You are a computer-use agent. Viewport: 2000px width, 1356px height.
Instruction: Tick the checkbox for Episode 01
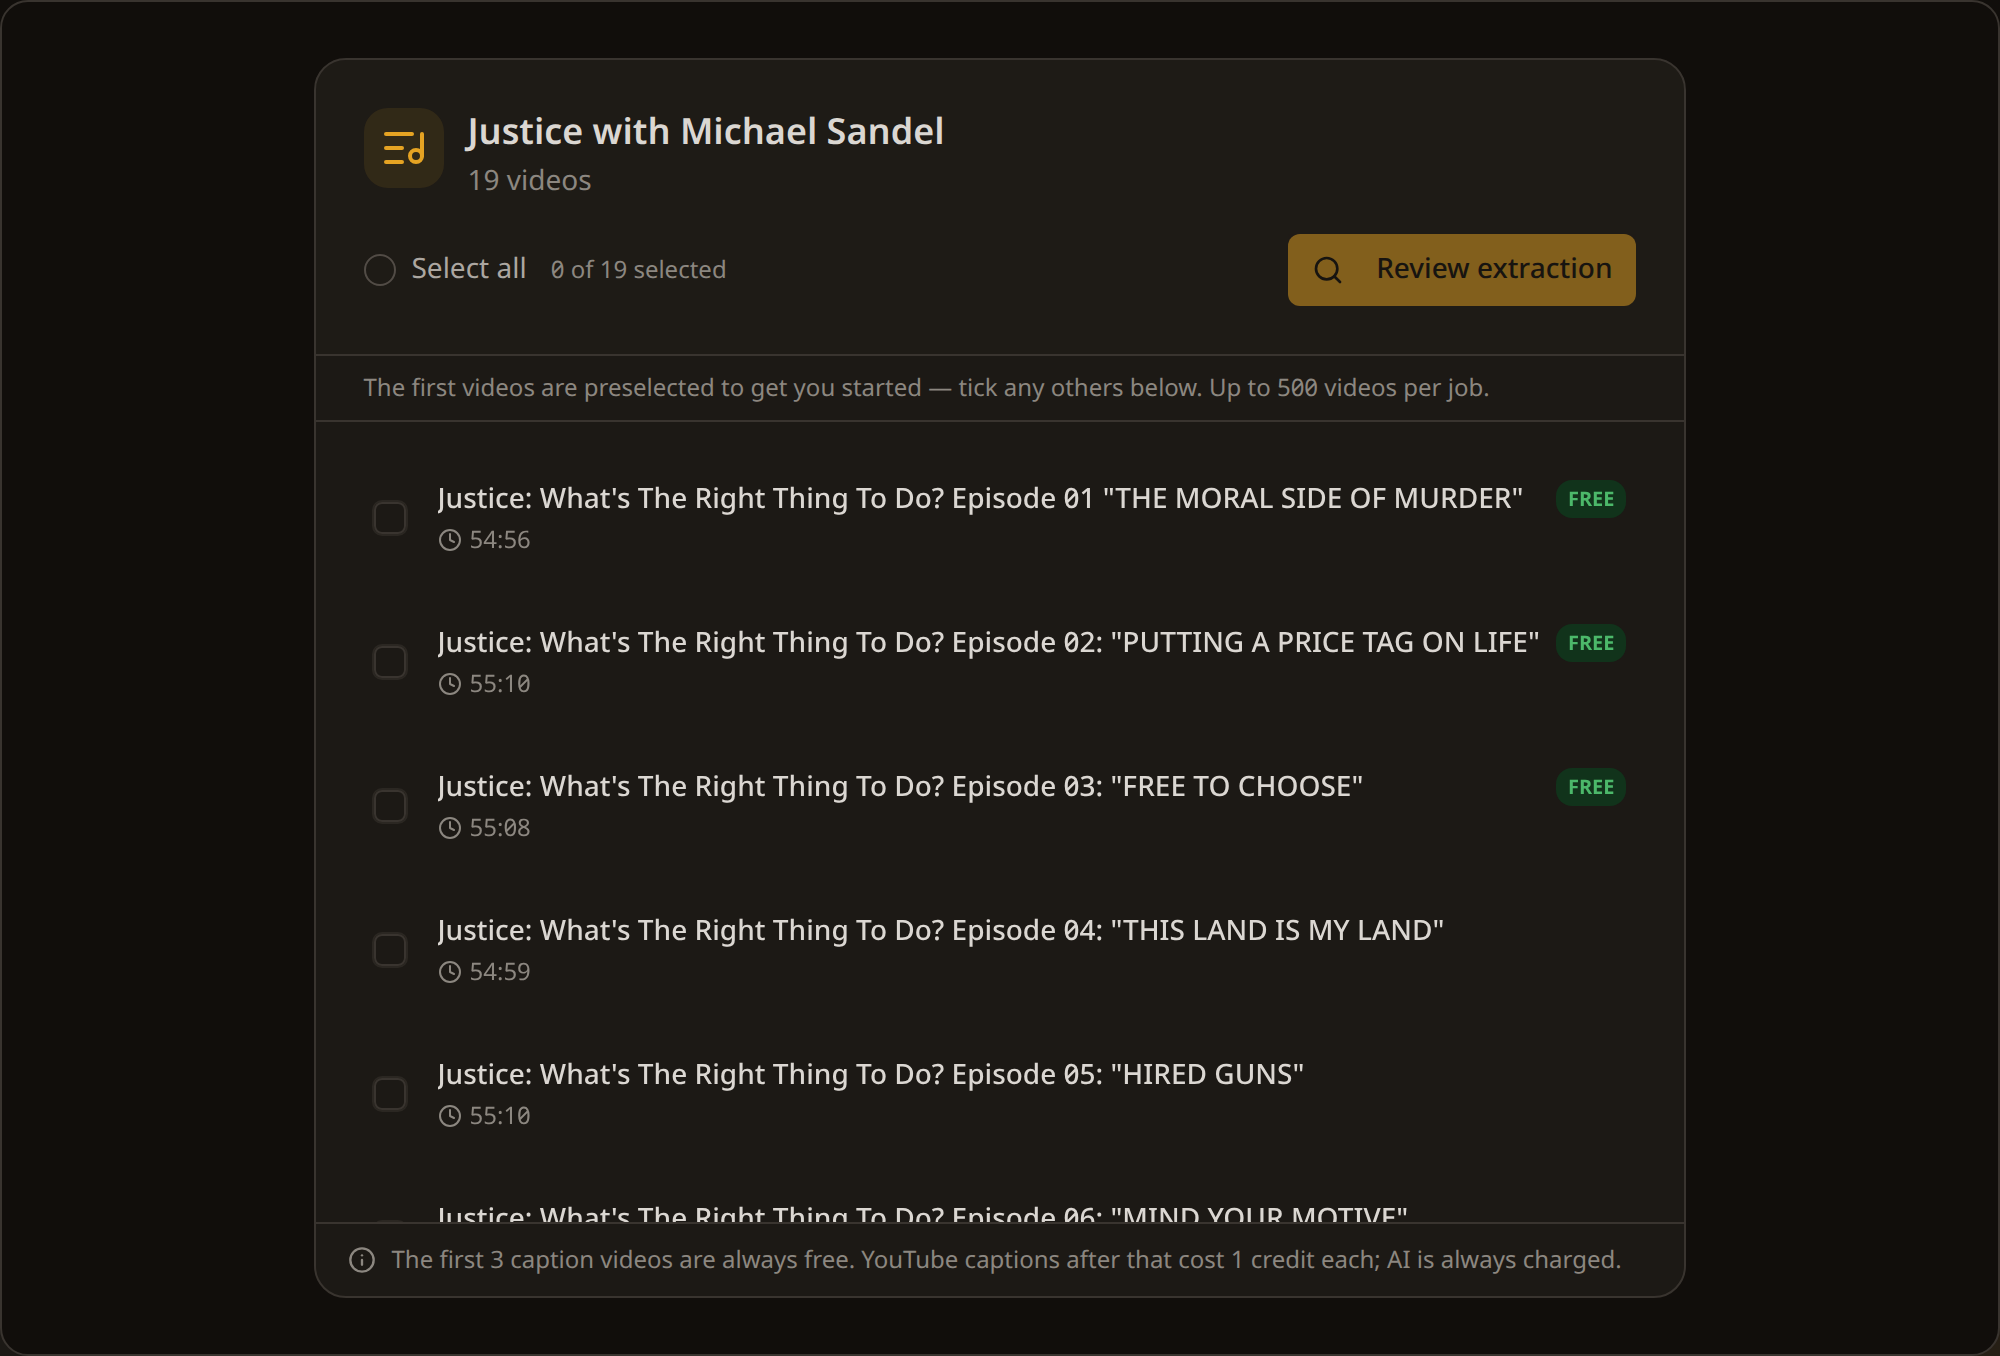[390, 518]
